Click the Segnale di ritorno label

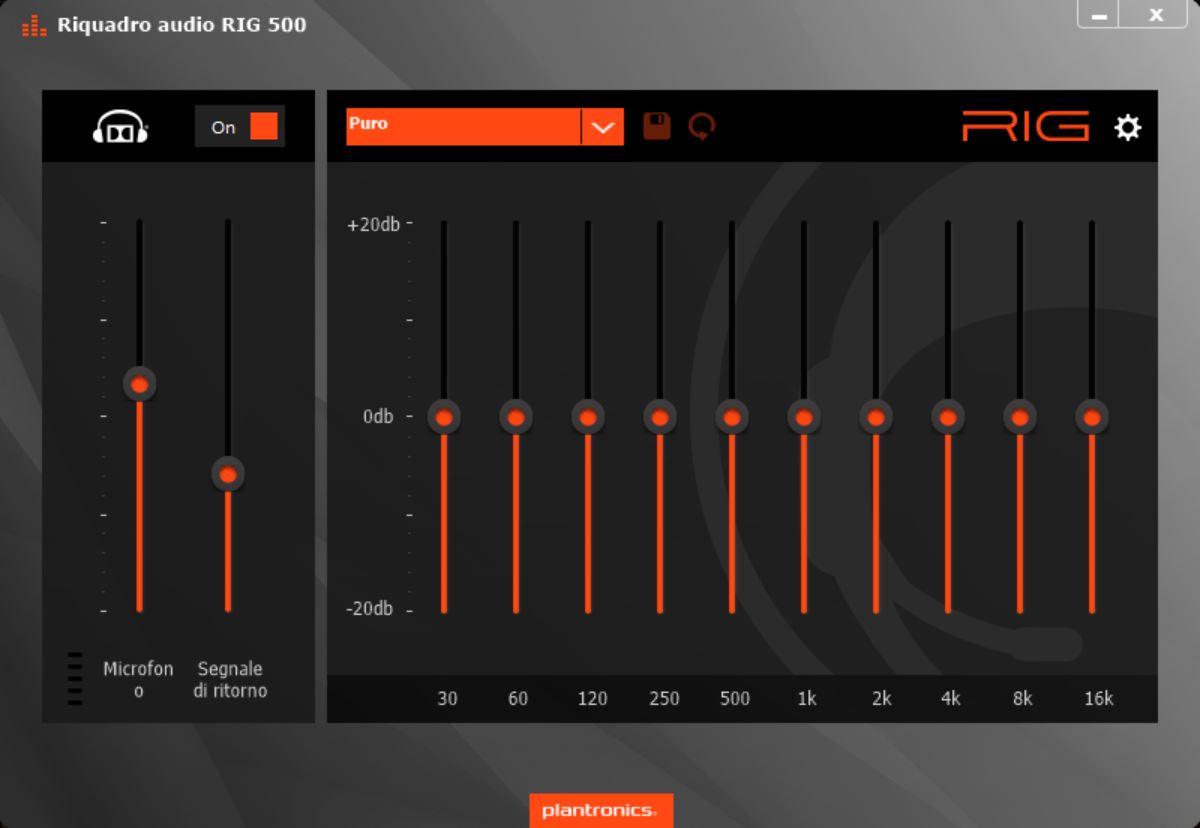click(x=230, y=679)
